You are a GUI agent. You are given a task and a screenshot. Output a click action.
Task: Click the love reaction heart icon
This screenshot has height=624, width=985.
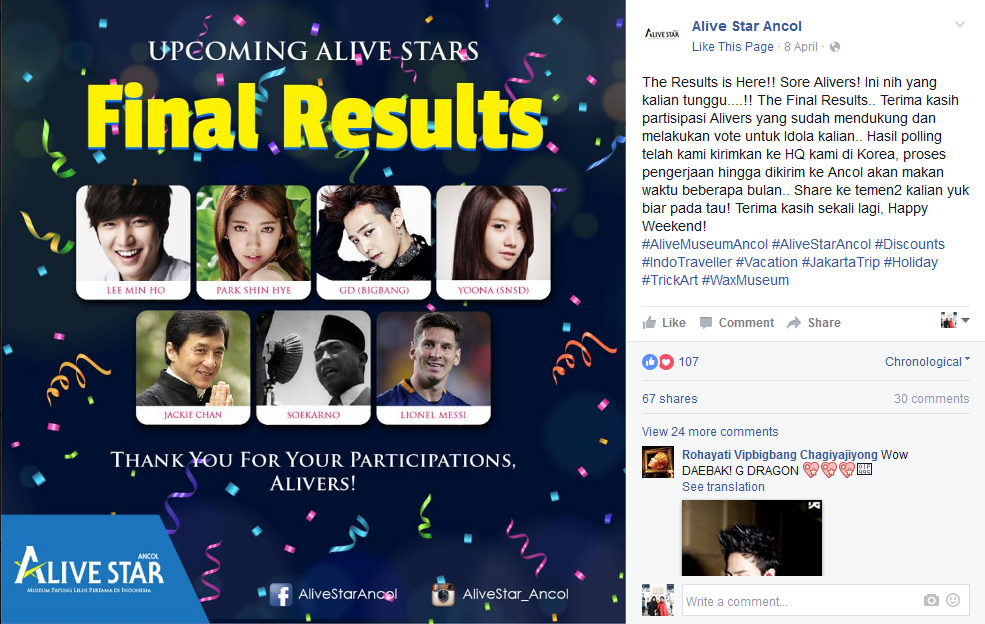[667, 362]
